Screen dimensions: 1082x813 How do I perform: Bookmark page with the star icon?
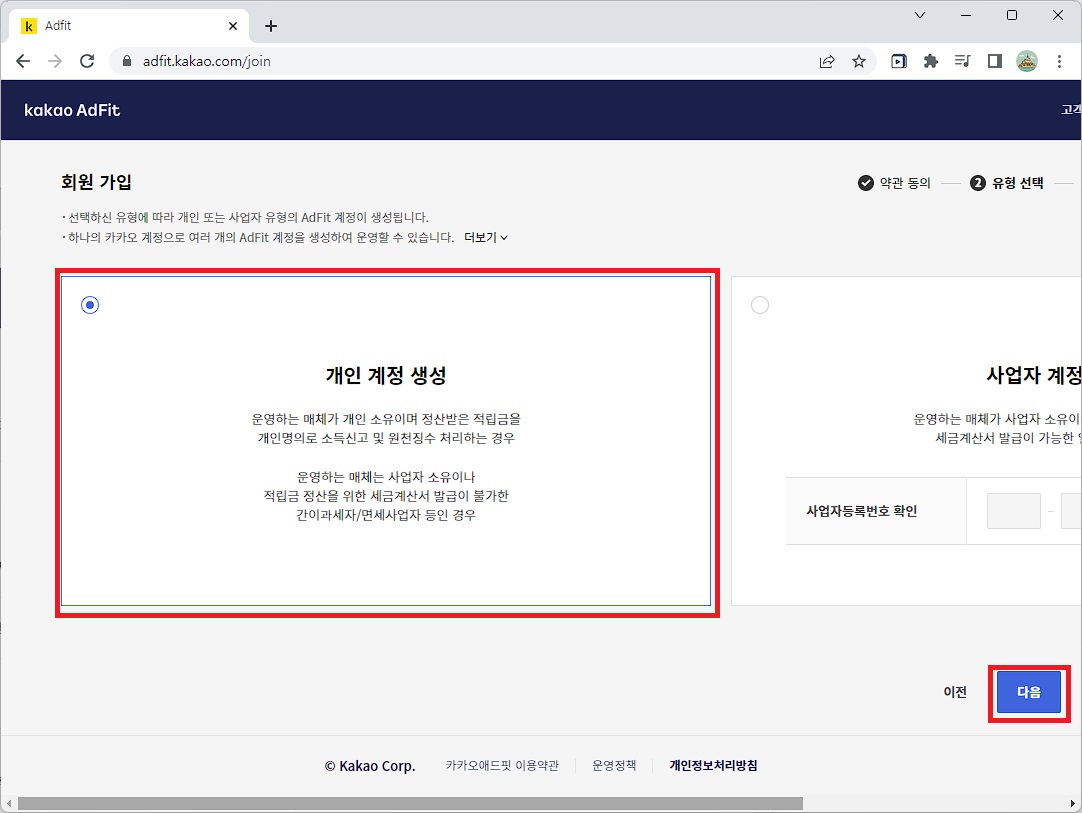point(858,61)
